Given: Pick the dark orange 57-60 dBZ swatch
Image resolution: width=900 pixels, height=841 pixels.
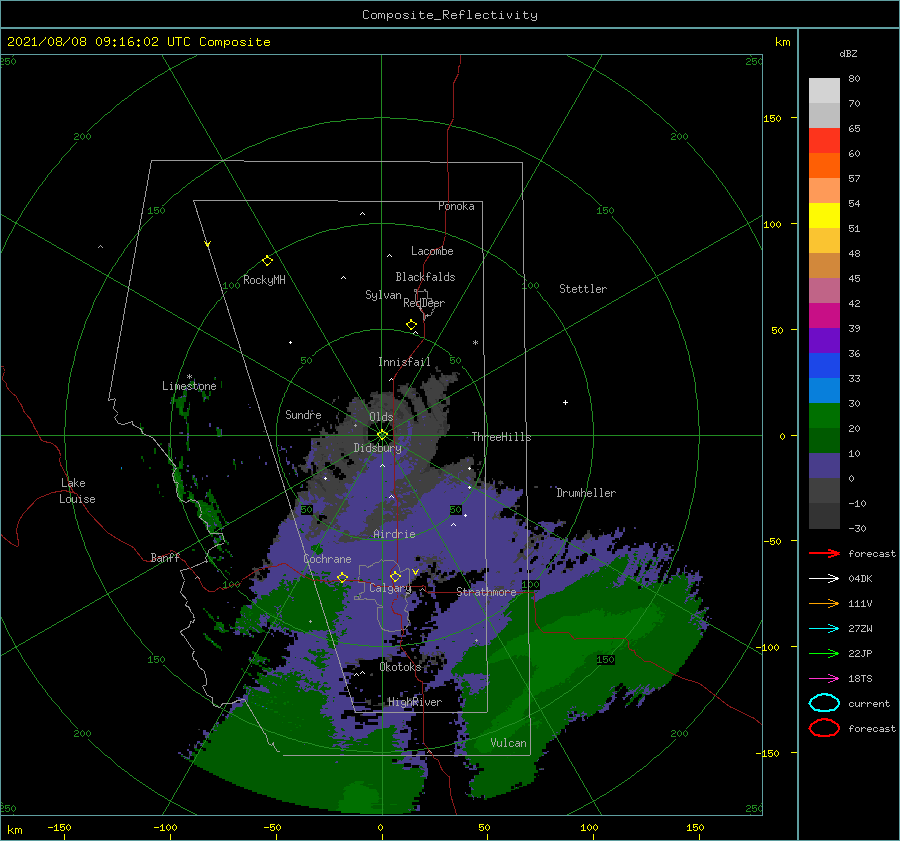Looking at the screenshot, I should 824,166.
